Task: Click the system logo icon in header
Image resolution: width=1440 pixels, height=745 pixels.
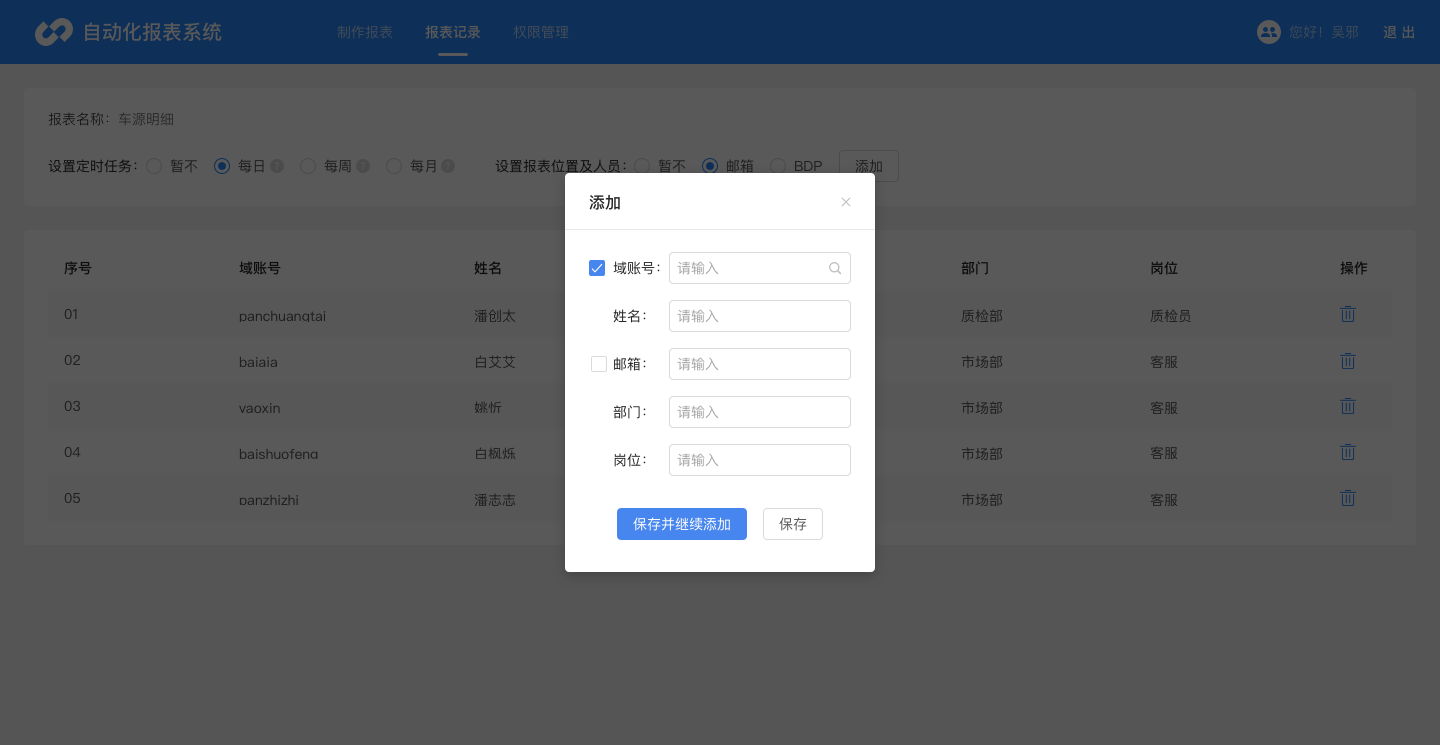Action: click(x=53, y=32)
